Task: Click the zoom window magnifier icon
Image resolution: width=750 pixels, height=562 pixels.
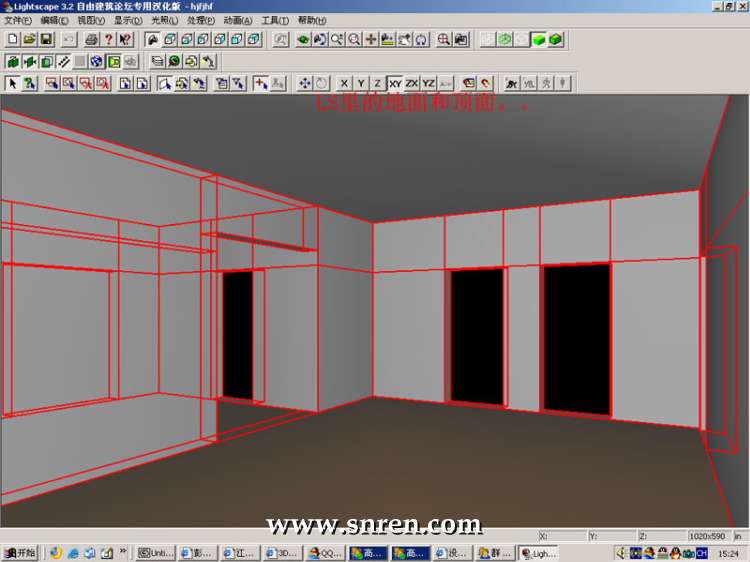Action: 354,39
